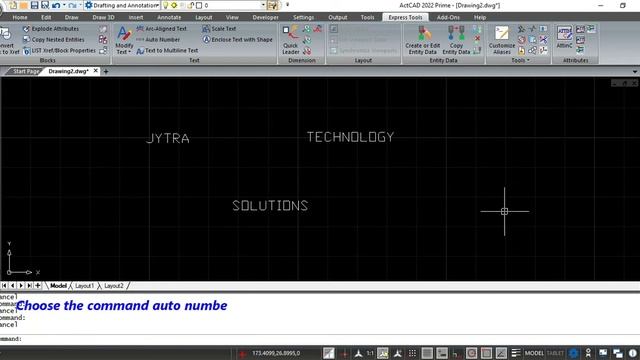Select the TECHNOLOGY text entity
This screenshot has width=640, height=360.
[x=350, y=137]
